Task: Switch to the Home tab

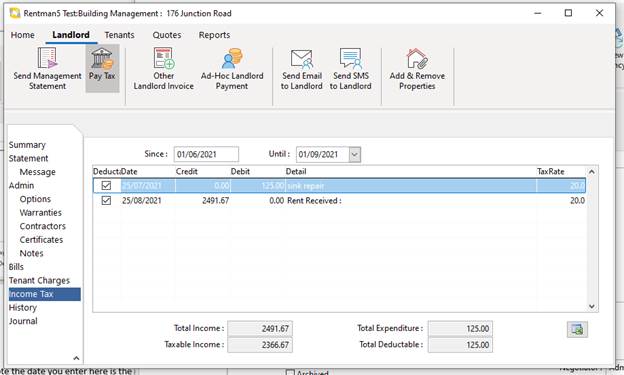Action: [23, 35]
